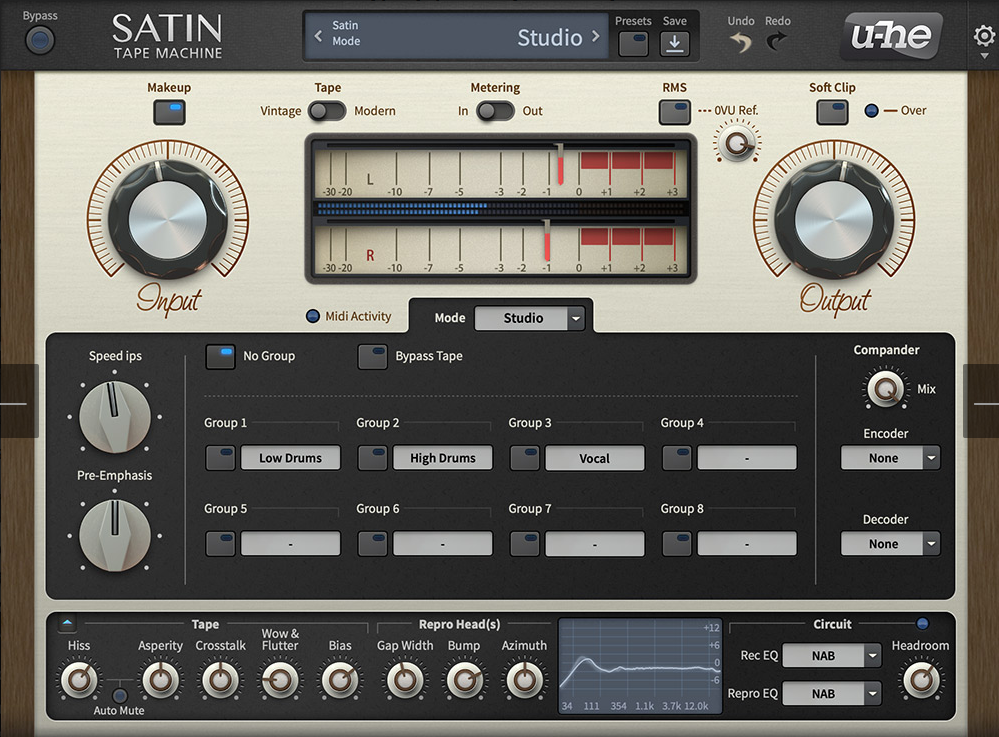The height and width of the screenshot is (737, 999).
Task: Open the Presets browser button
Action: [x=633, y=44]
